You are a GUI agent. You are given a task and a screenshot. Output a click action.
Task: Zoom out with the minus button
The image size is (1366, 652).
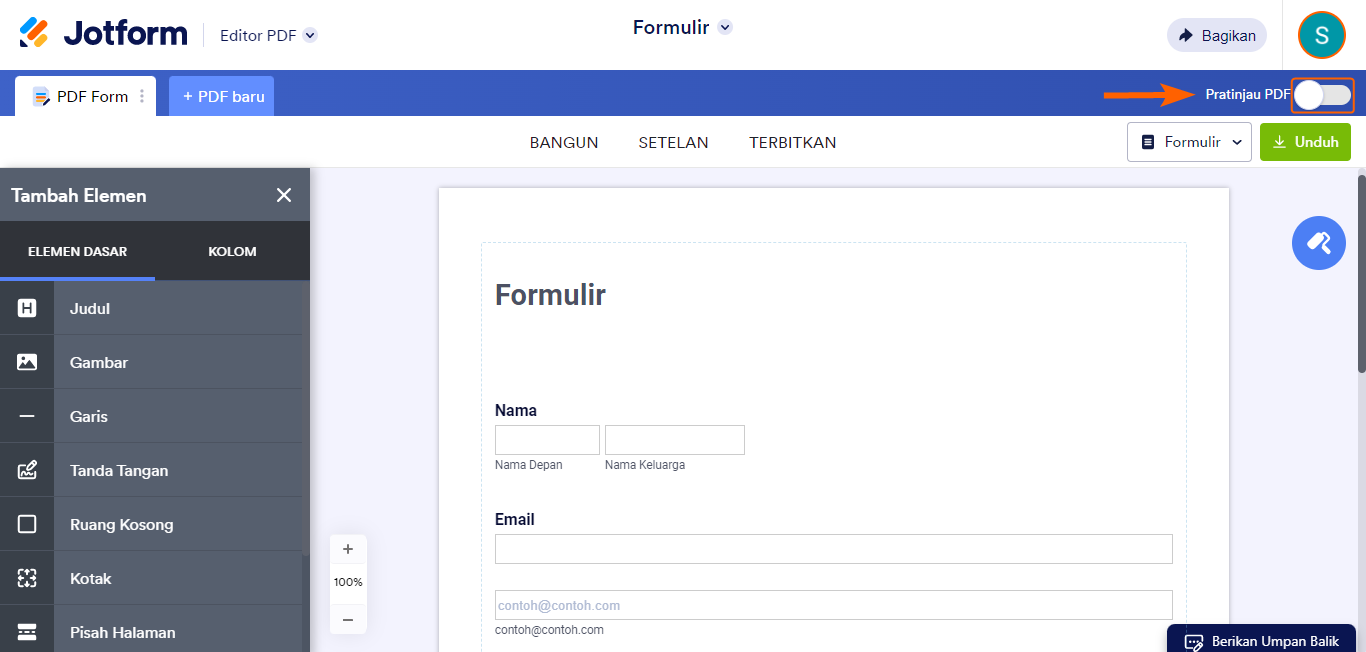coord(348,620)
